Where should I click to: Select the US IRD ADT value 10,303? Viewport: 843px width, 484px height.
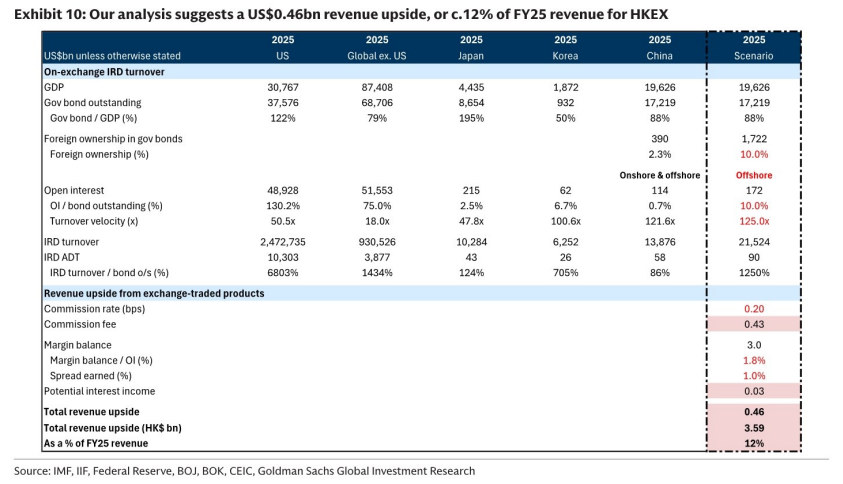click(283, 258)
